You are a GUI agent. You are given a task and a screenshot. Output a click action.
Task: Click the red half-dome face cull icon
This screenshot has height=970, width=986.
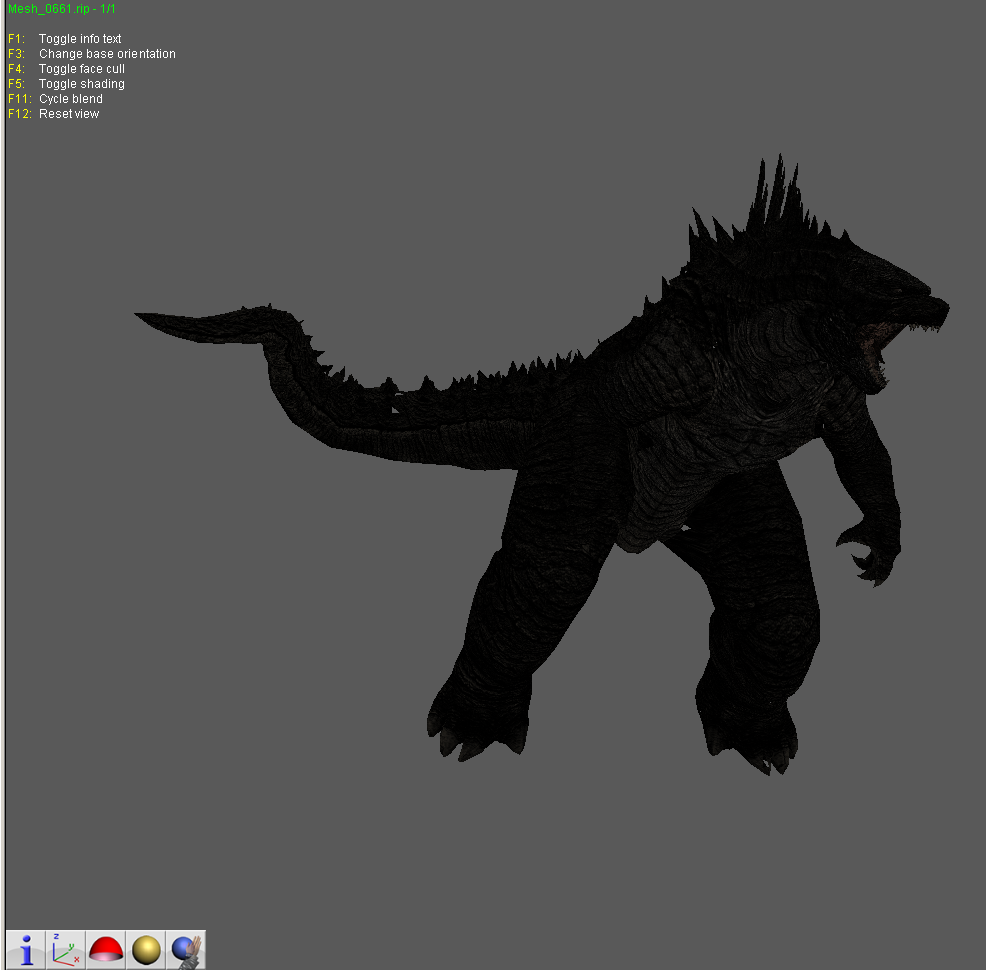[106, 949]
